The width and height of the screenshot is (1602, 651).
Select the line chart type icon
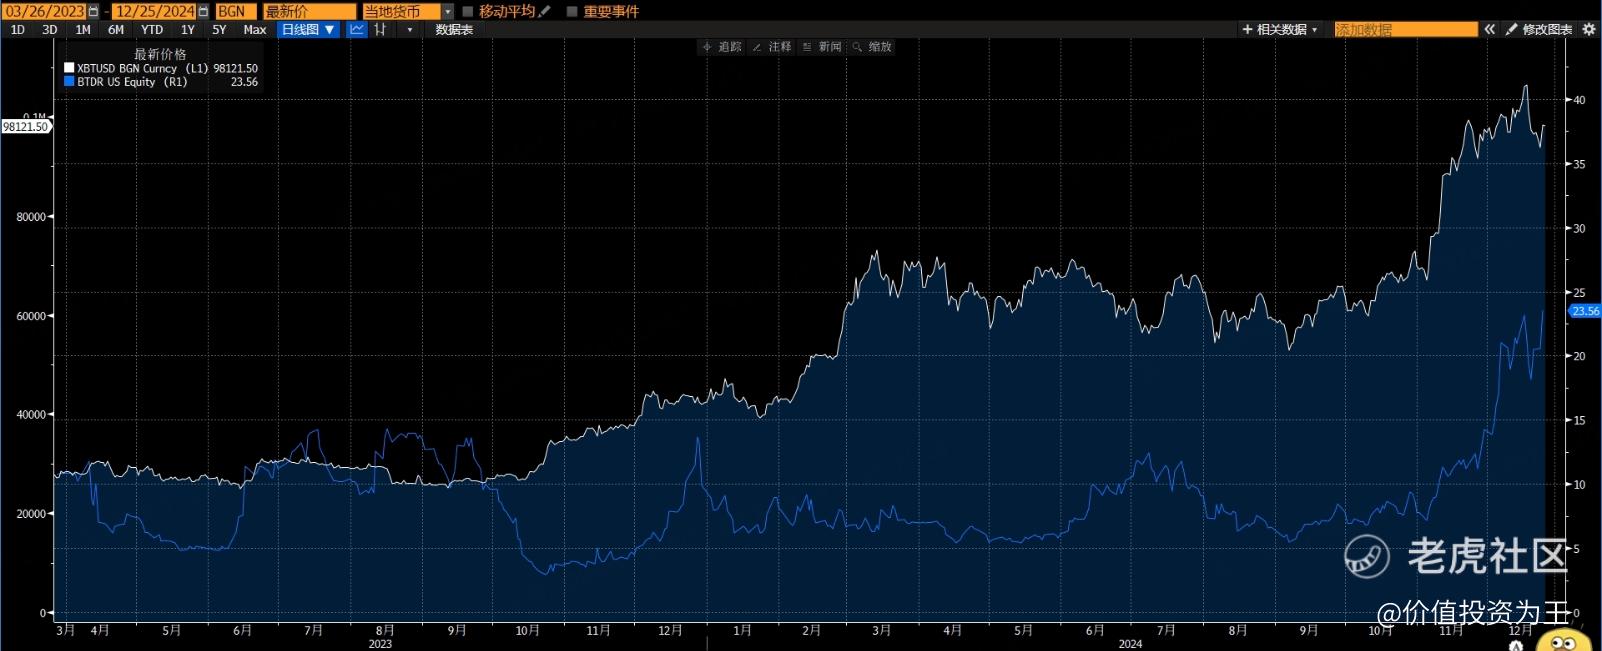[x=357, y=30]
